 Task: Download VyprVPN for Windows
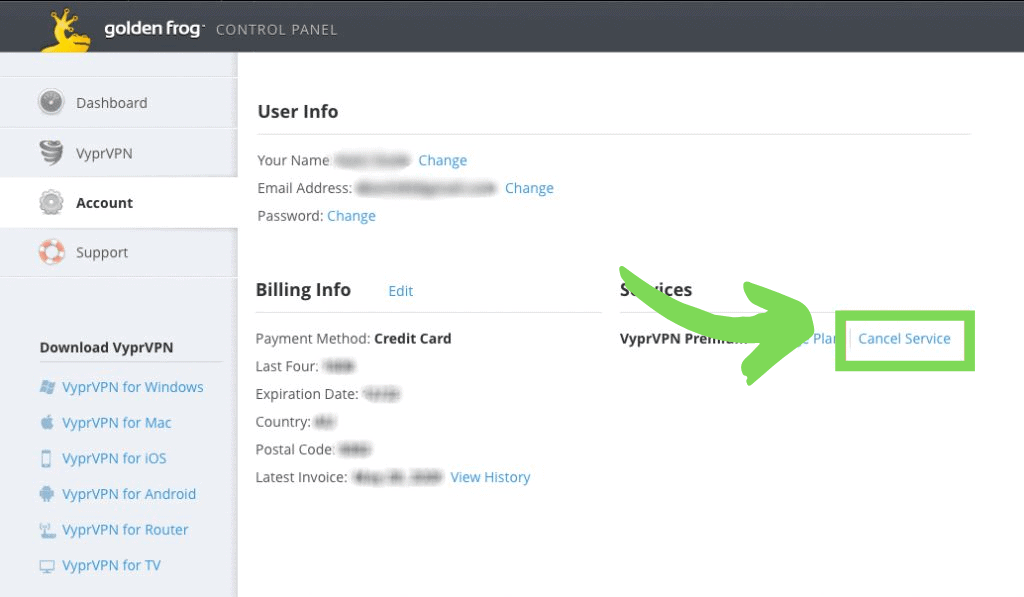tap(133, 387)
